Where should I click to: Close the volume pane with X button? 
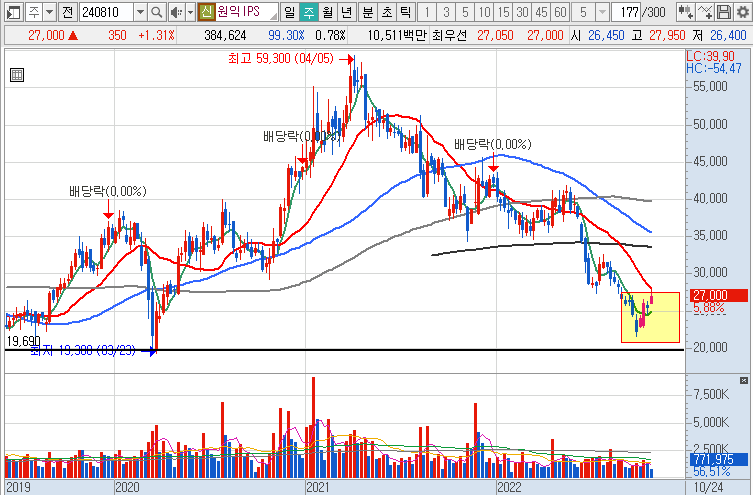744,380
